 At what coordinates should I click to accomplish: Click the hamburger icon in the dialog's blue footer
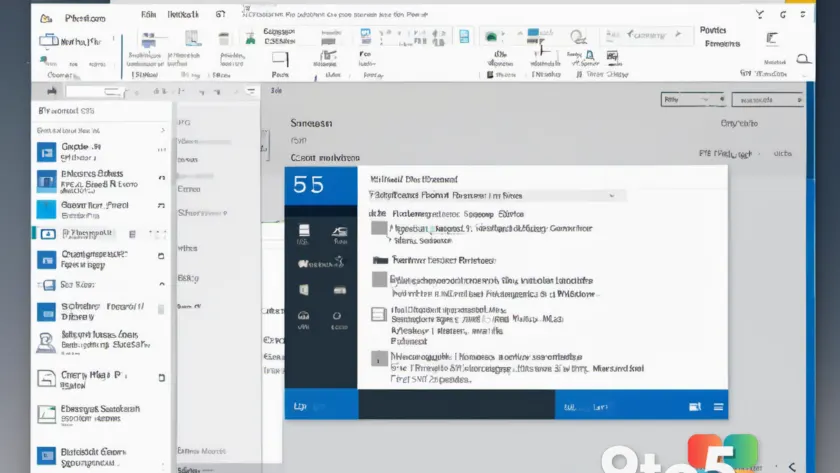point(718,407)
